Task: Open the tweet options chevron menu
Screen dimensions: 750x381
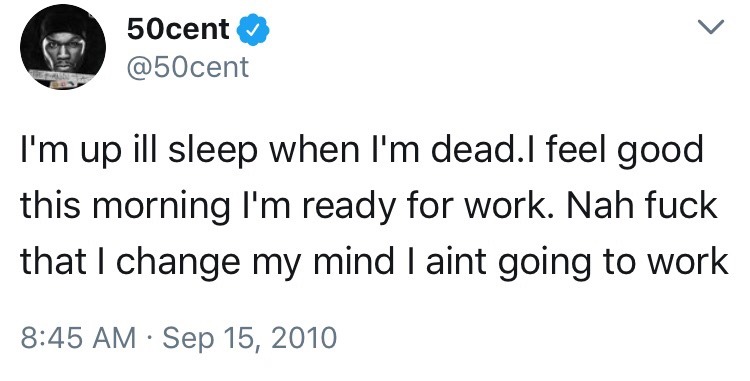Action: pos(711,27)
